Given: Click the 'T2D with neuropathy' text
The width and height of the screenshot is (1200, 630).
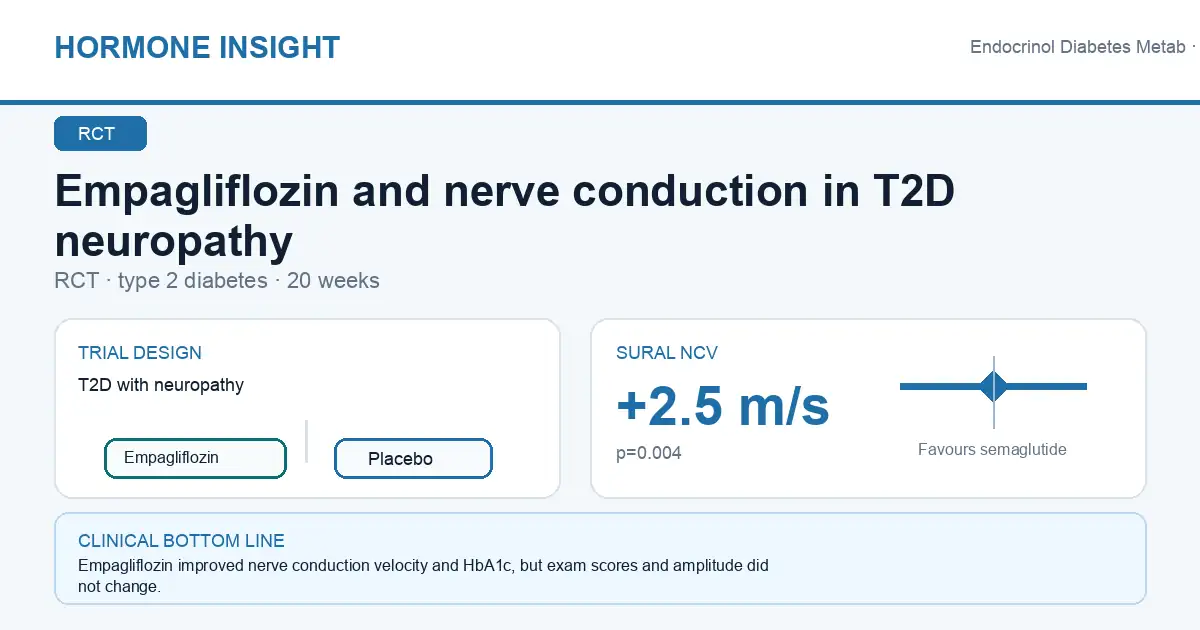Looking at the screenshot, I should pyautogui.click(x=161, y=385).
